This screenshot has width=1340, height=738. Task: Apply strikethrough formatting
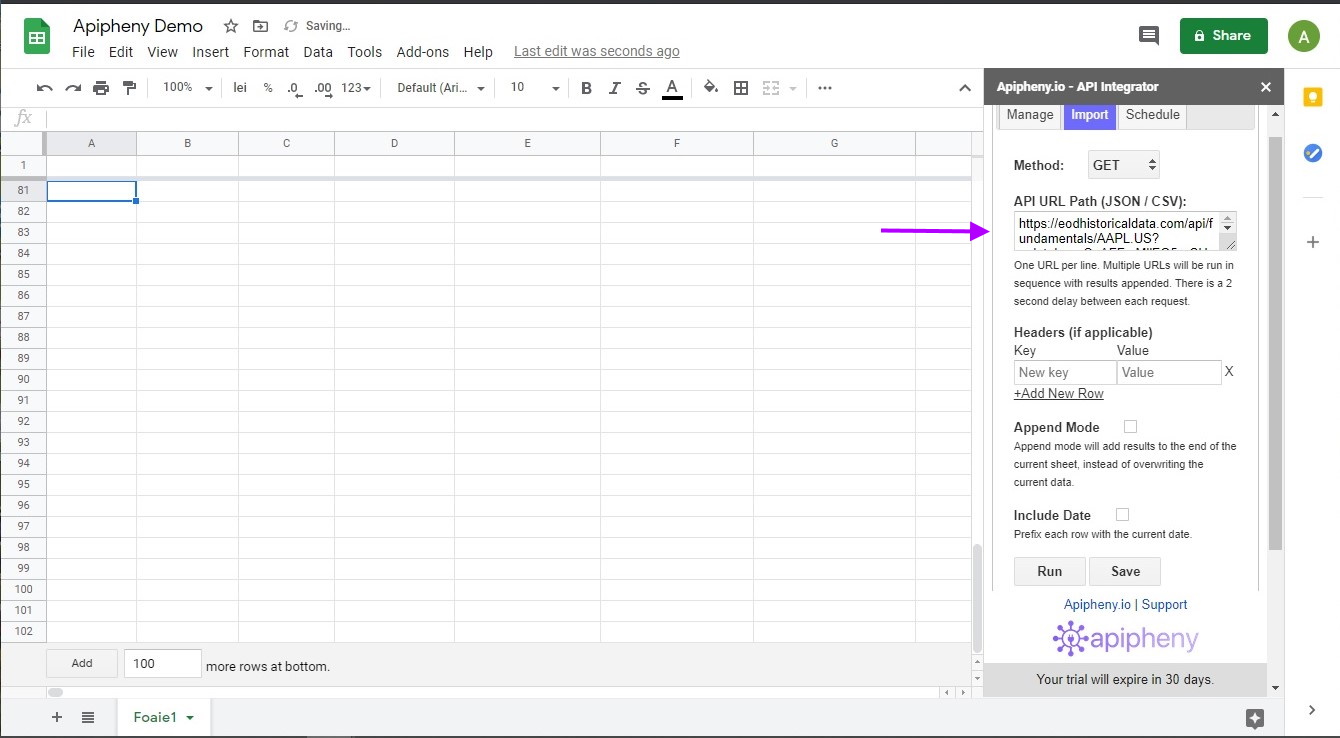pyautogui.click(x=642, y=87)
